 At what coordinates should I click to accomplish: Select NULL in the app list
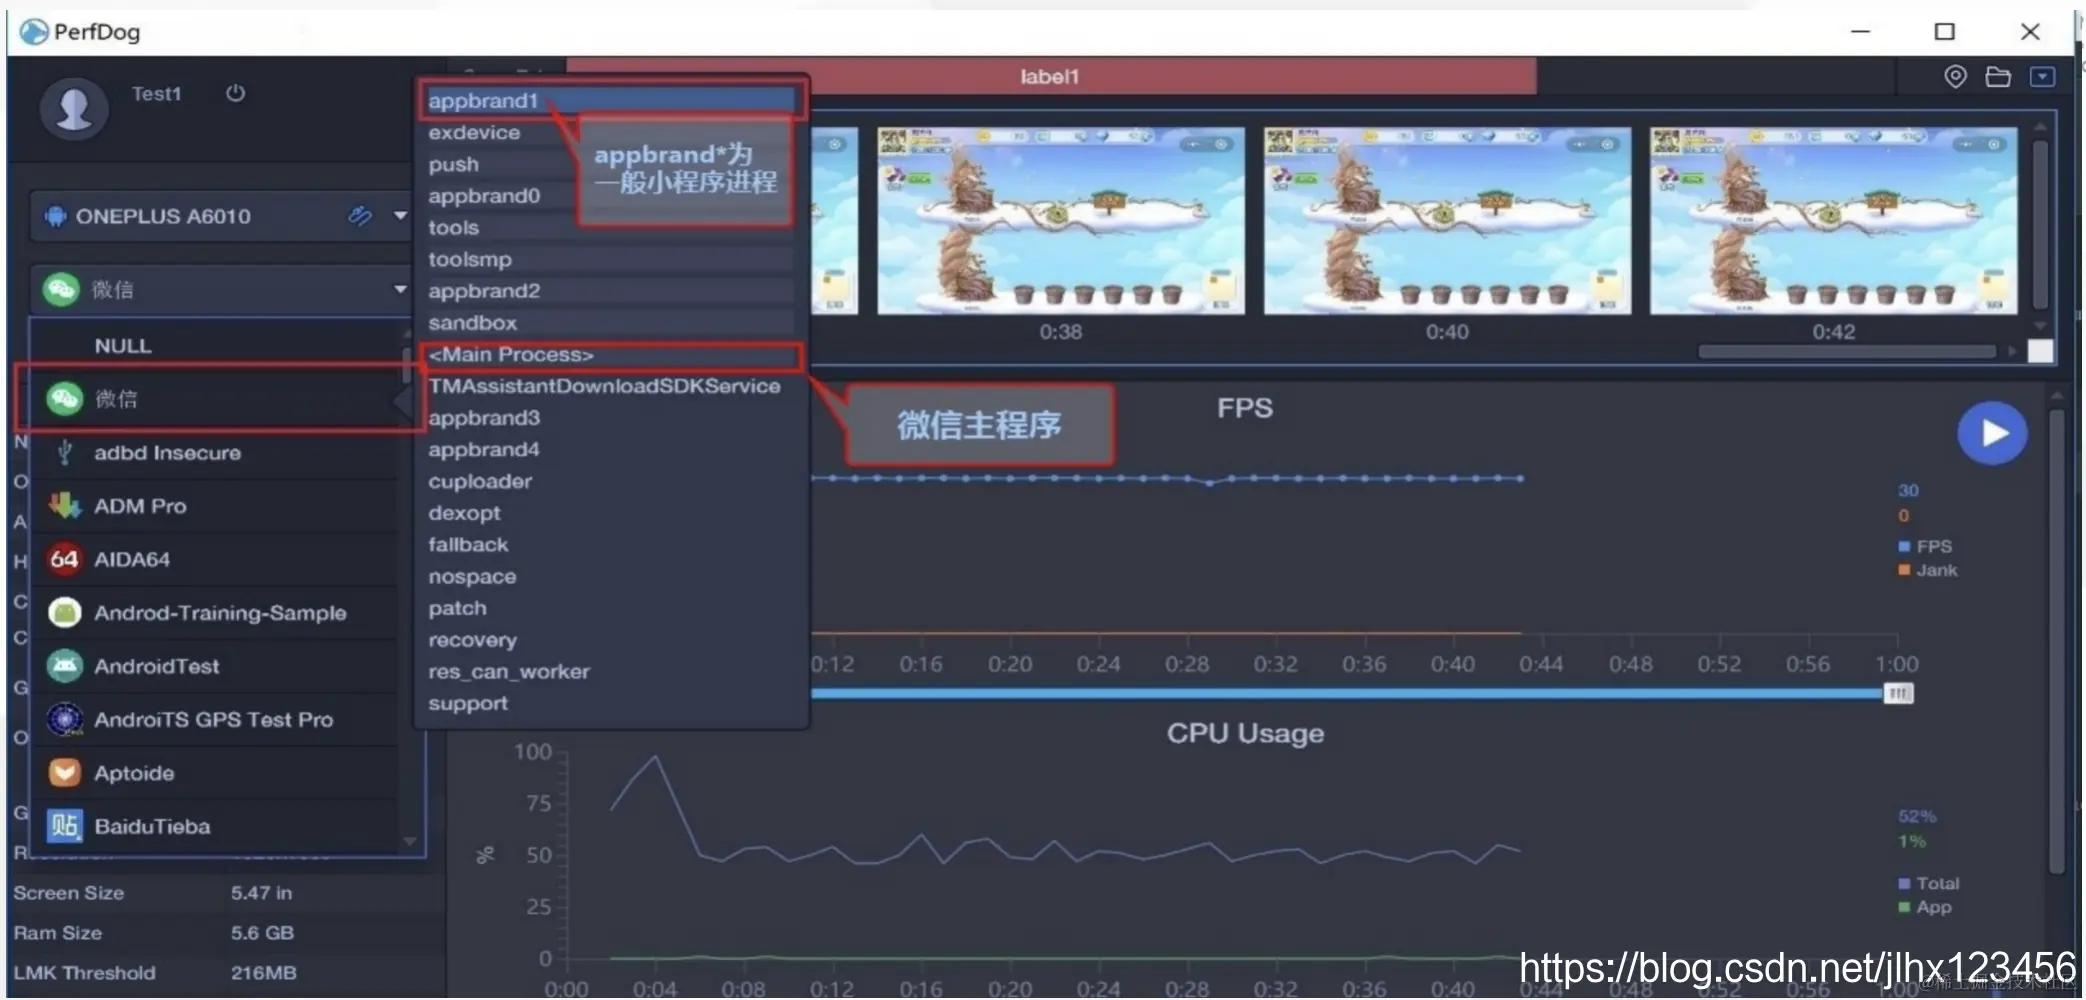tap(214, 346)
